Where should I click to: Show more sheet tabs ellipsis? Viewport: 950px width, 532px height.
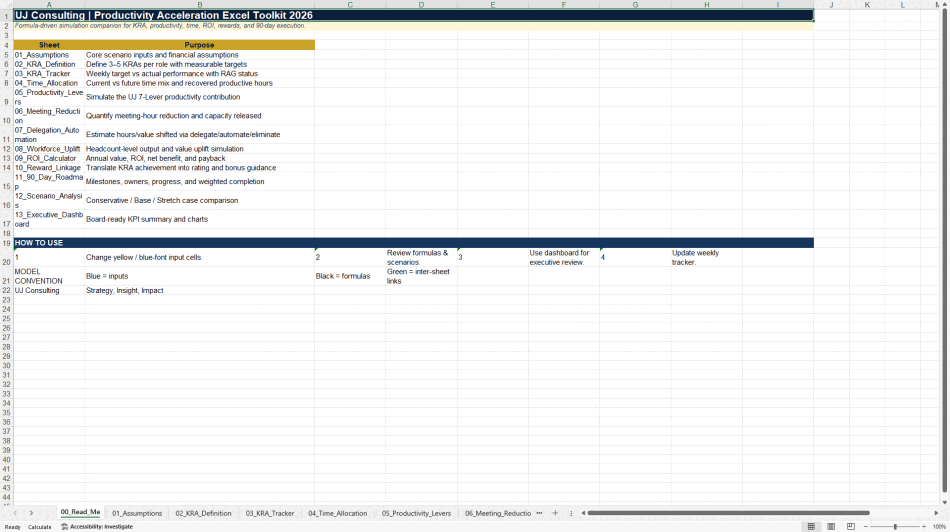point(539,513)
